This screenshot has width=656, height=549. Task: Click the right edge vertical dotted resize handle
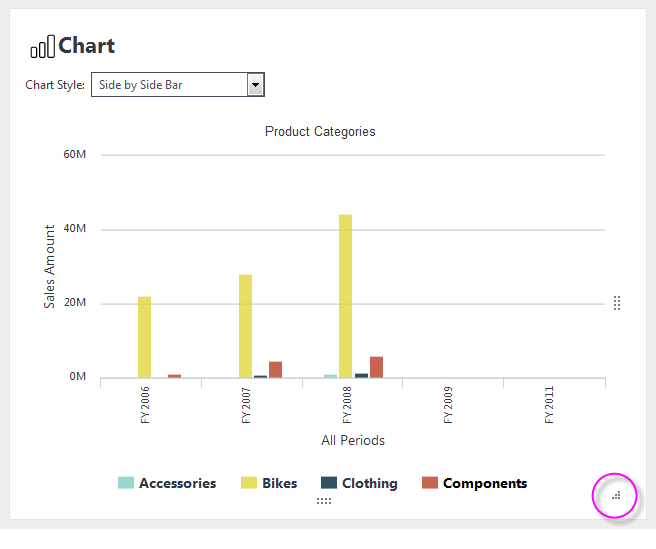tap(617, 303)
